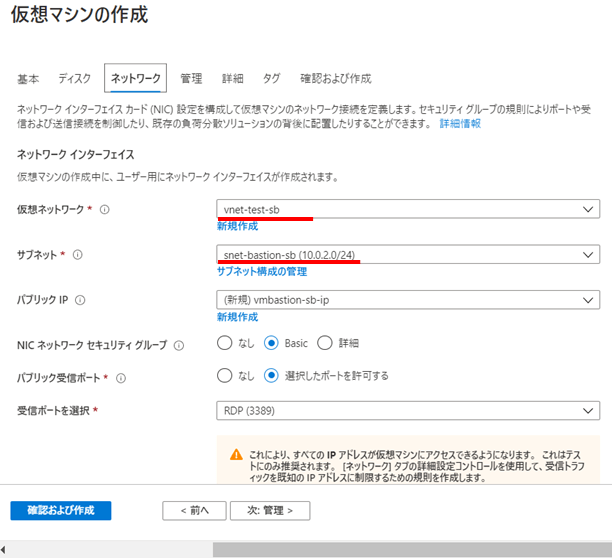Expand the snet-bastion-sb subnet dropdown
Viewport: 612px width, 558px height.
click(x=408, y=255)
